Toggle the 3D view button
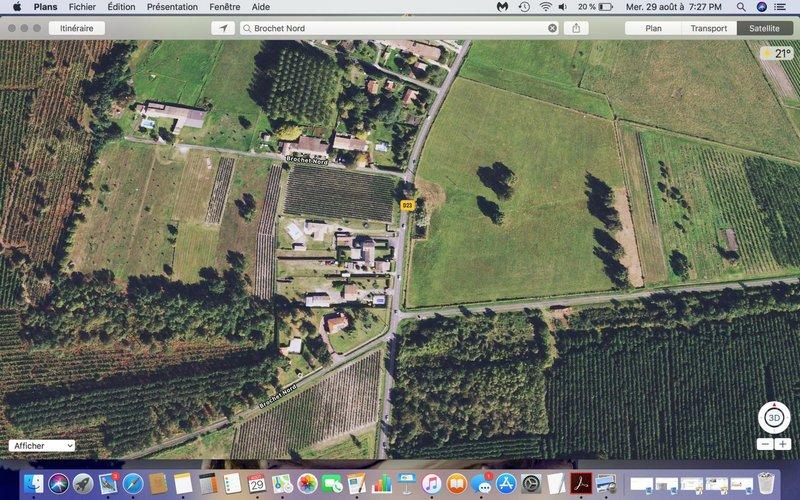This screenshot has width=800, height=500. [774, 419]
